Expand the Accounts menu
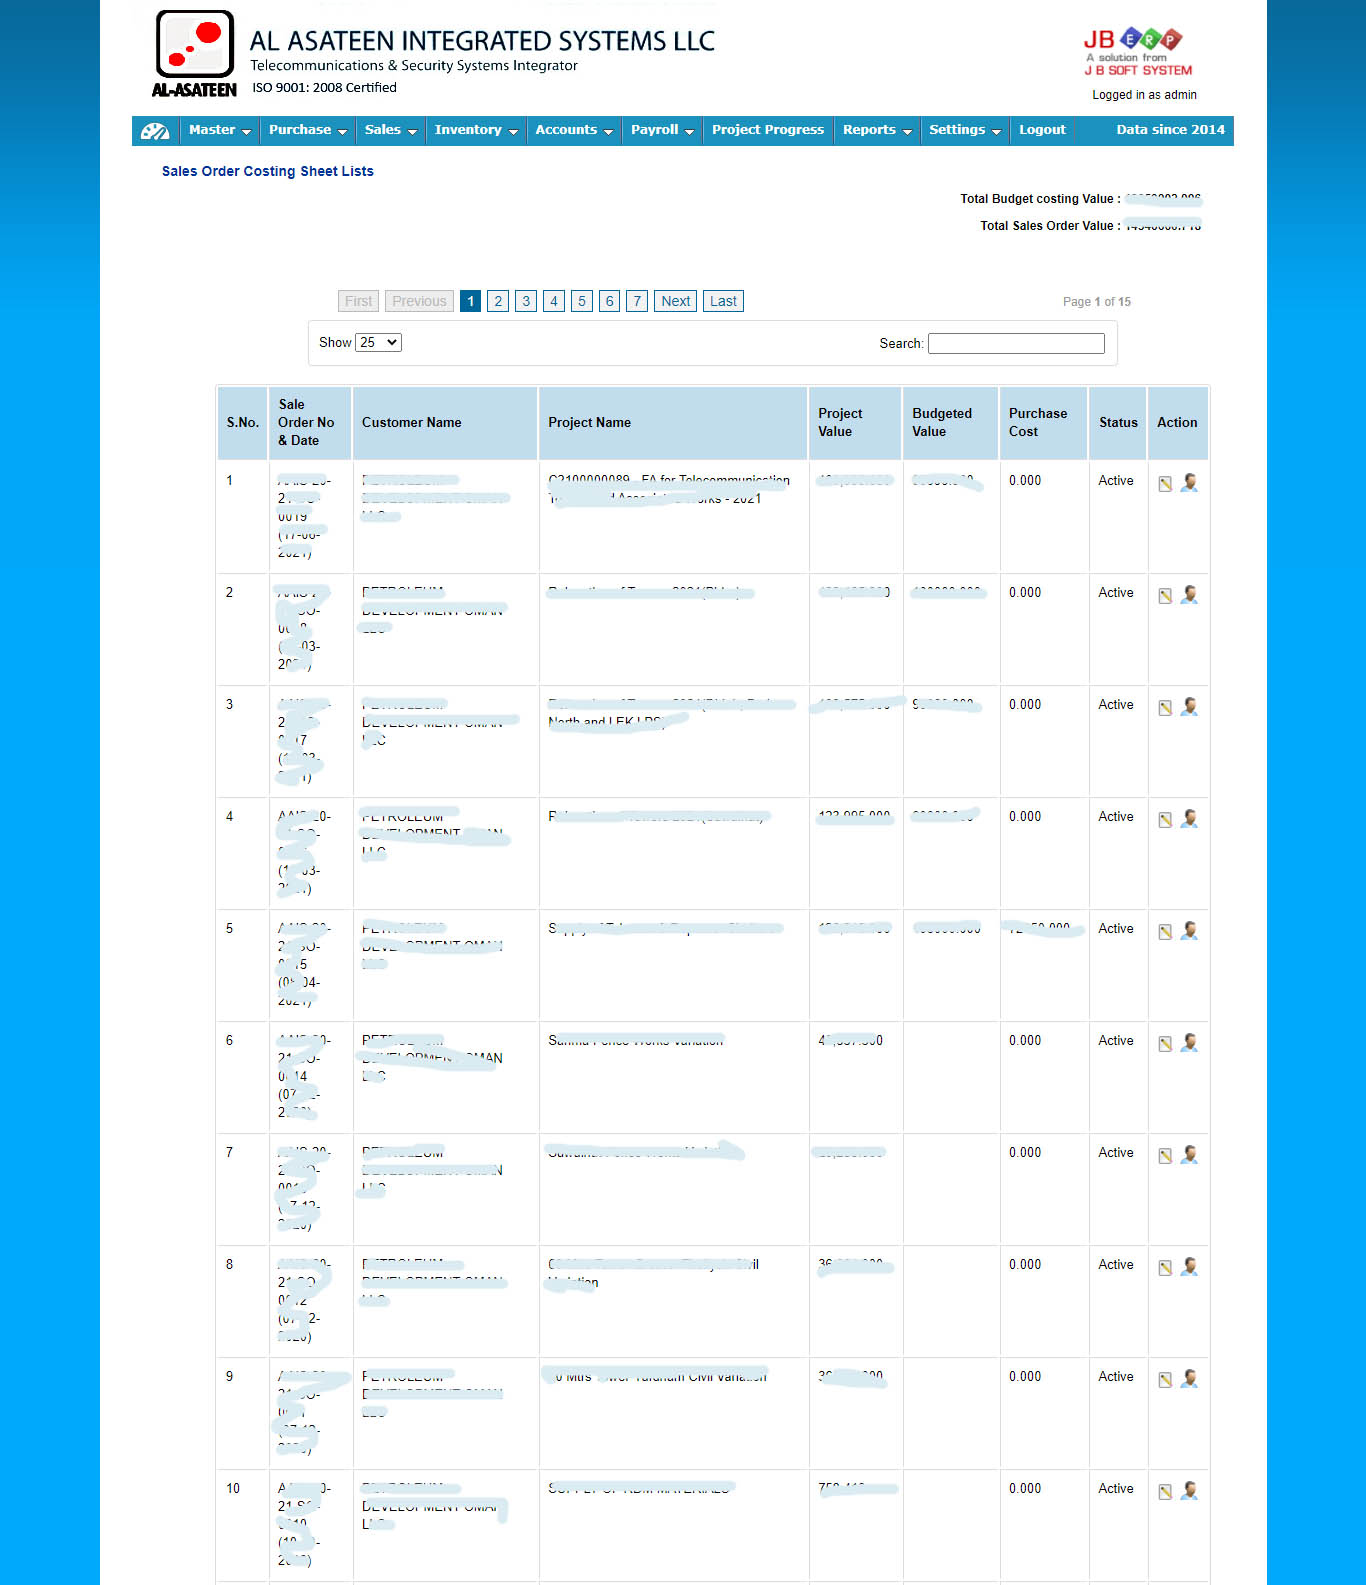 [x=574, y=130]
